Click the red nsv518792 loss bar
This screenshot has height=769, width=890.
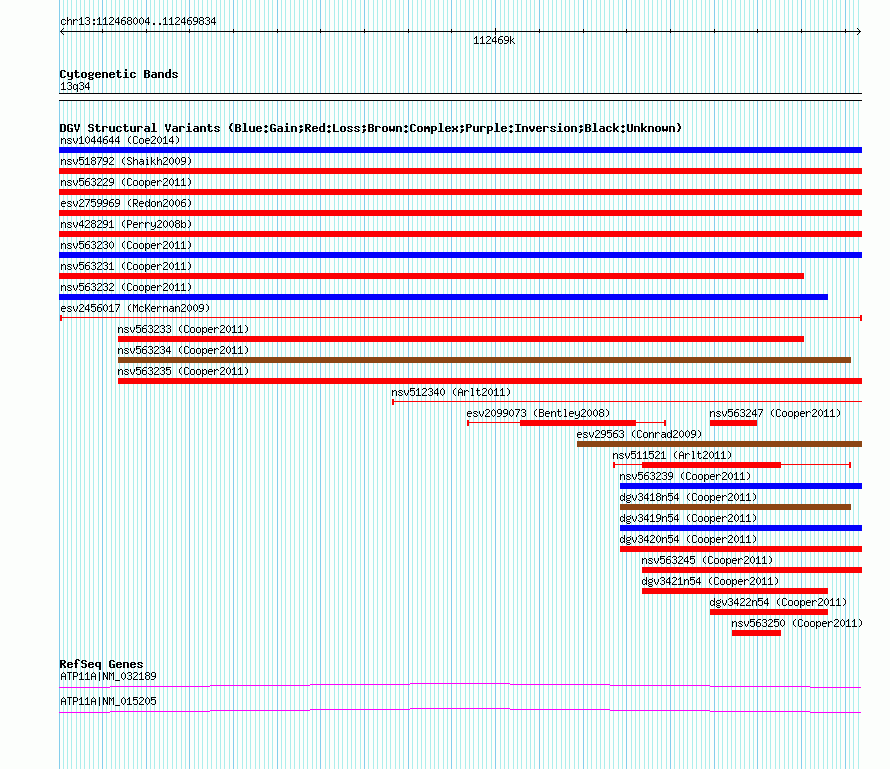click(460, 171)
